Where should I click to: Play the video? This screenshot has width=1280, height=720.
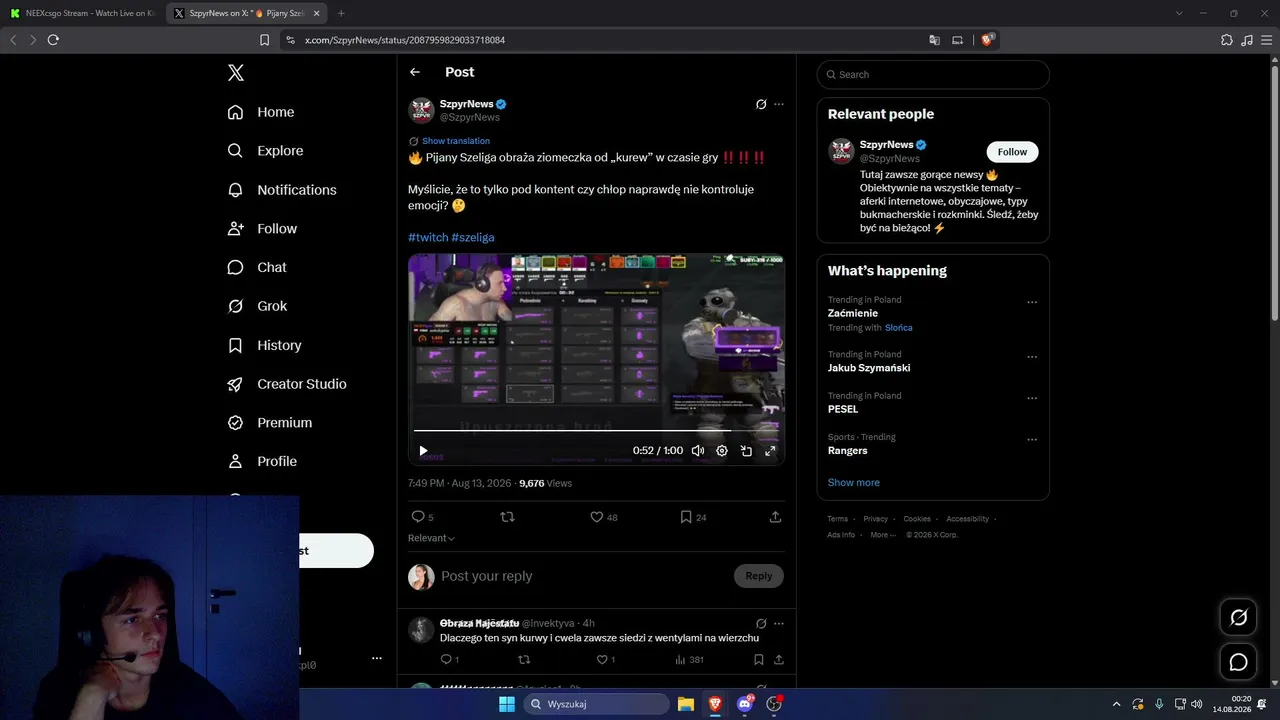tap(423, 451)
